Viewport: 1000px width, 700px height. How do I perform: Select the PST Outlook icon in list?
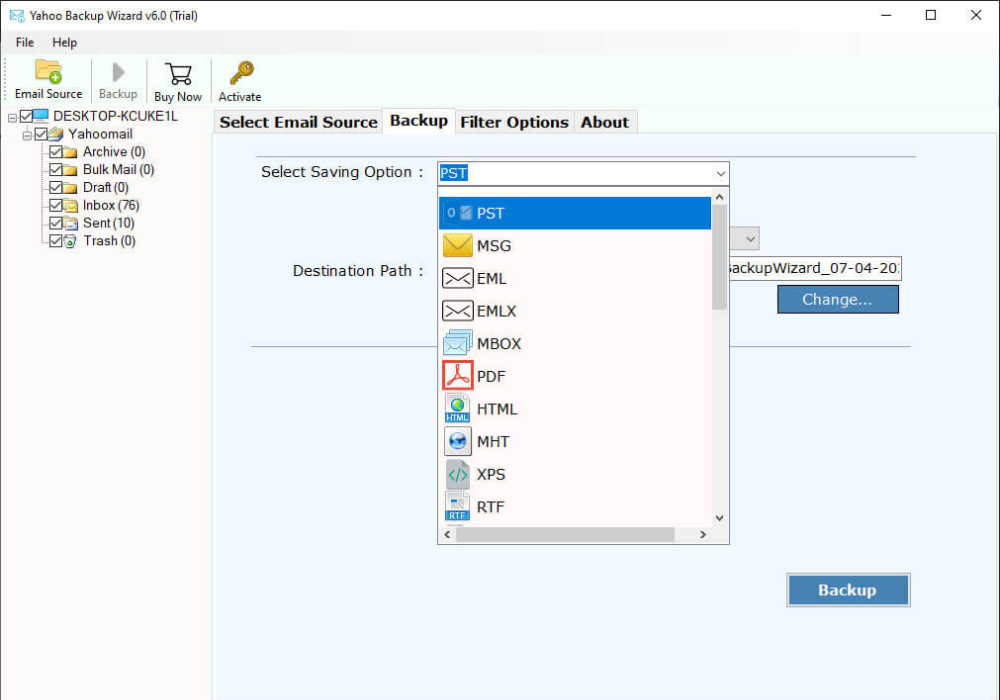(x=458, y=213)
